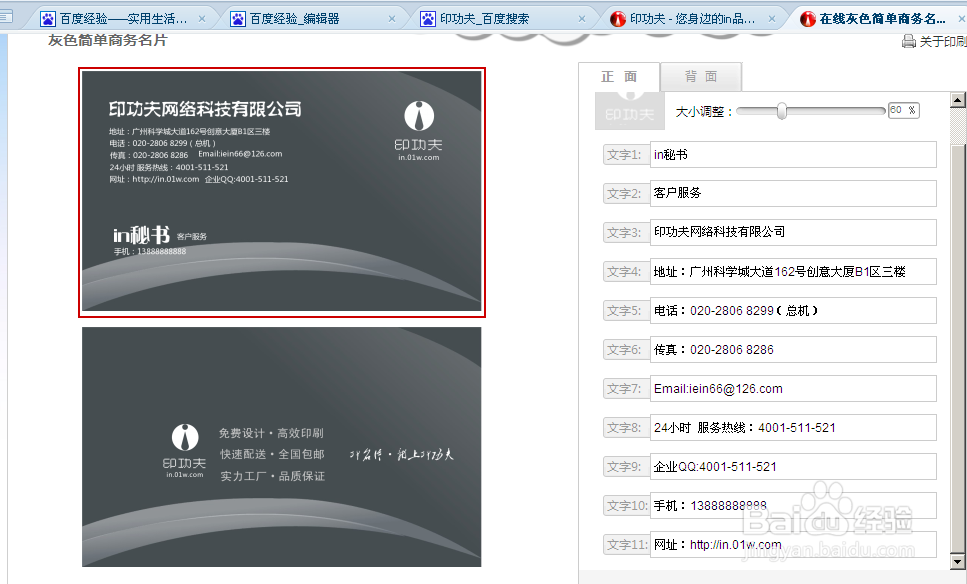Click the 文字5: label button
Viewport: 967px width, 584px height.
pyautogui.click(x=626, y=311)
